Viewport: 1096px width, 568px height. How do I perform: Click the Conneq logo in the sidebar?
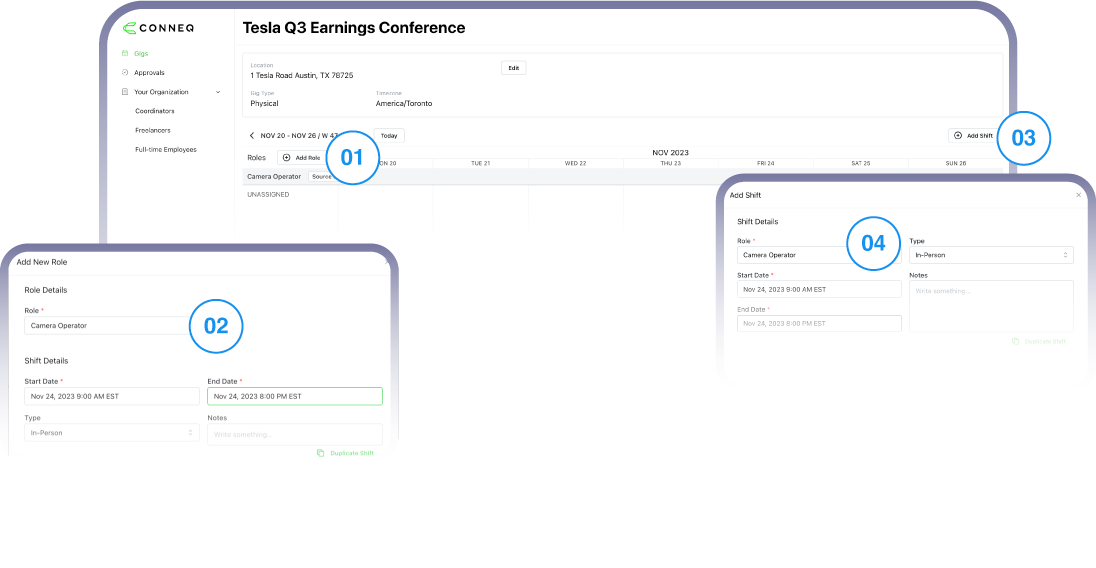(x=158, y=28)
